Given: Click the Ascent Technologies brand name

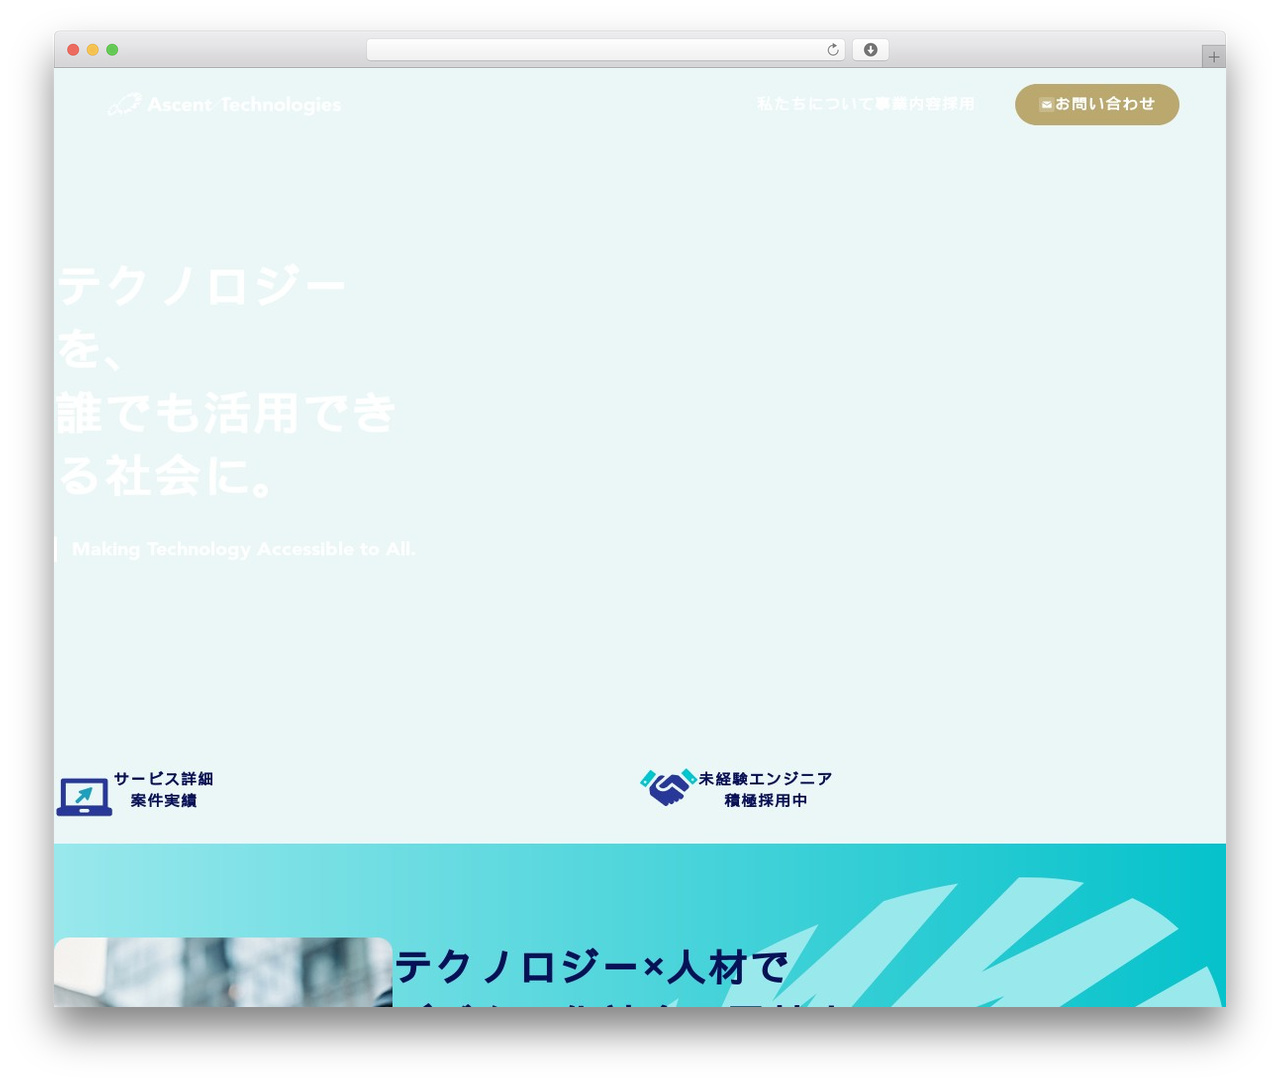Looking at the screenshot, I should [x=244, y=104].
